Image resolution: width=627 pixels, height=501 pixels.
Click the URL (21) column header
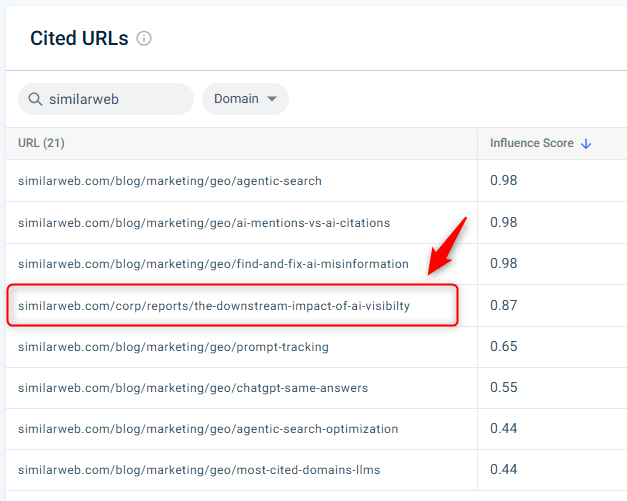[x=41, y=143]
